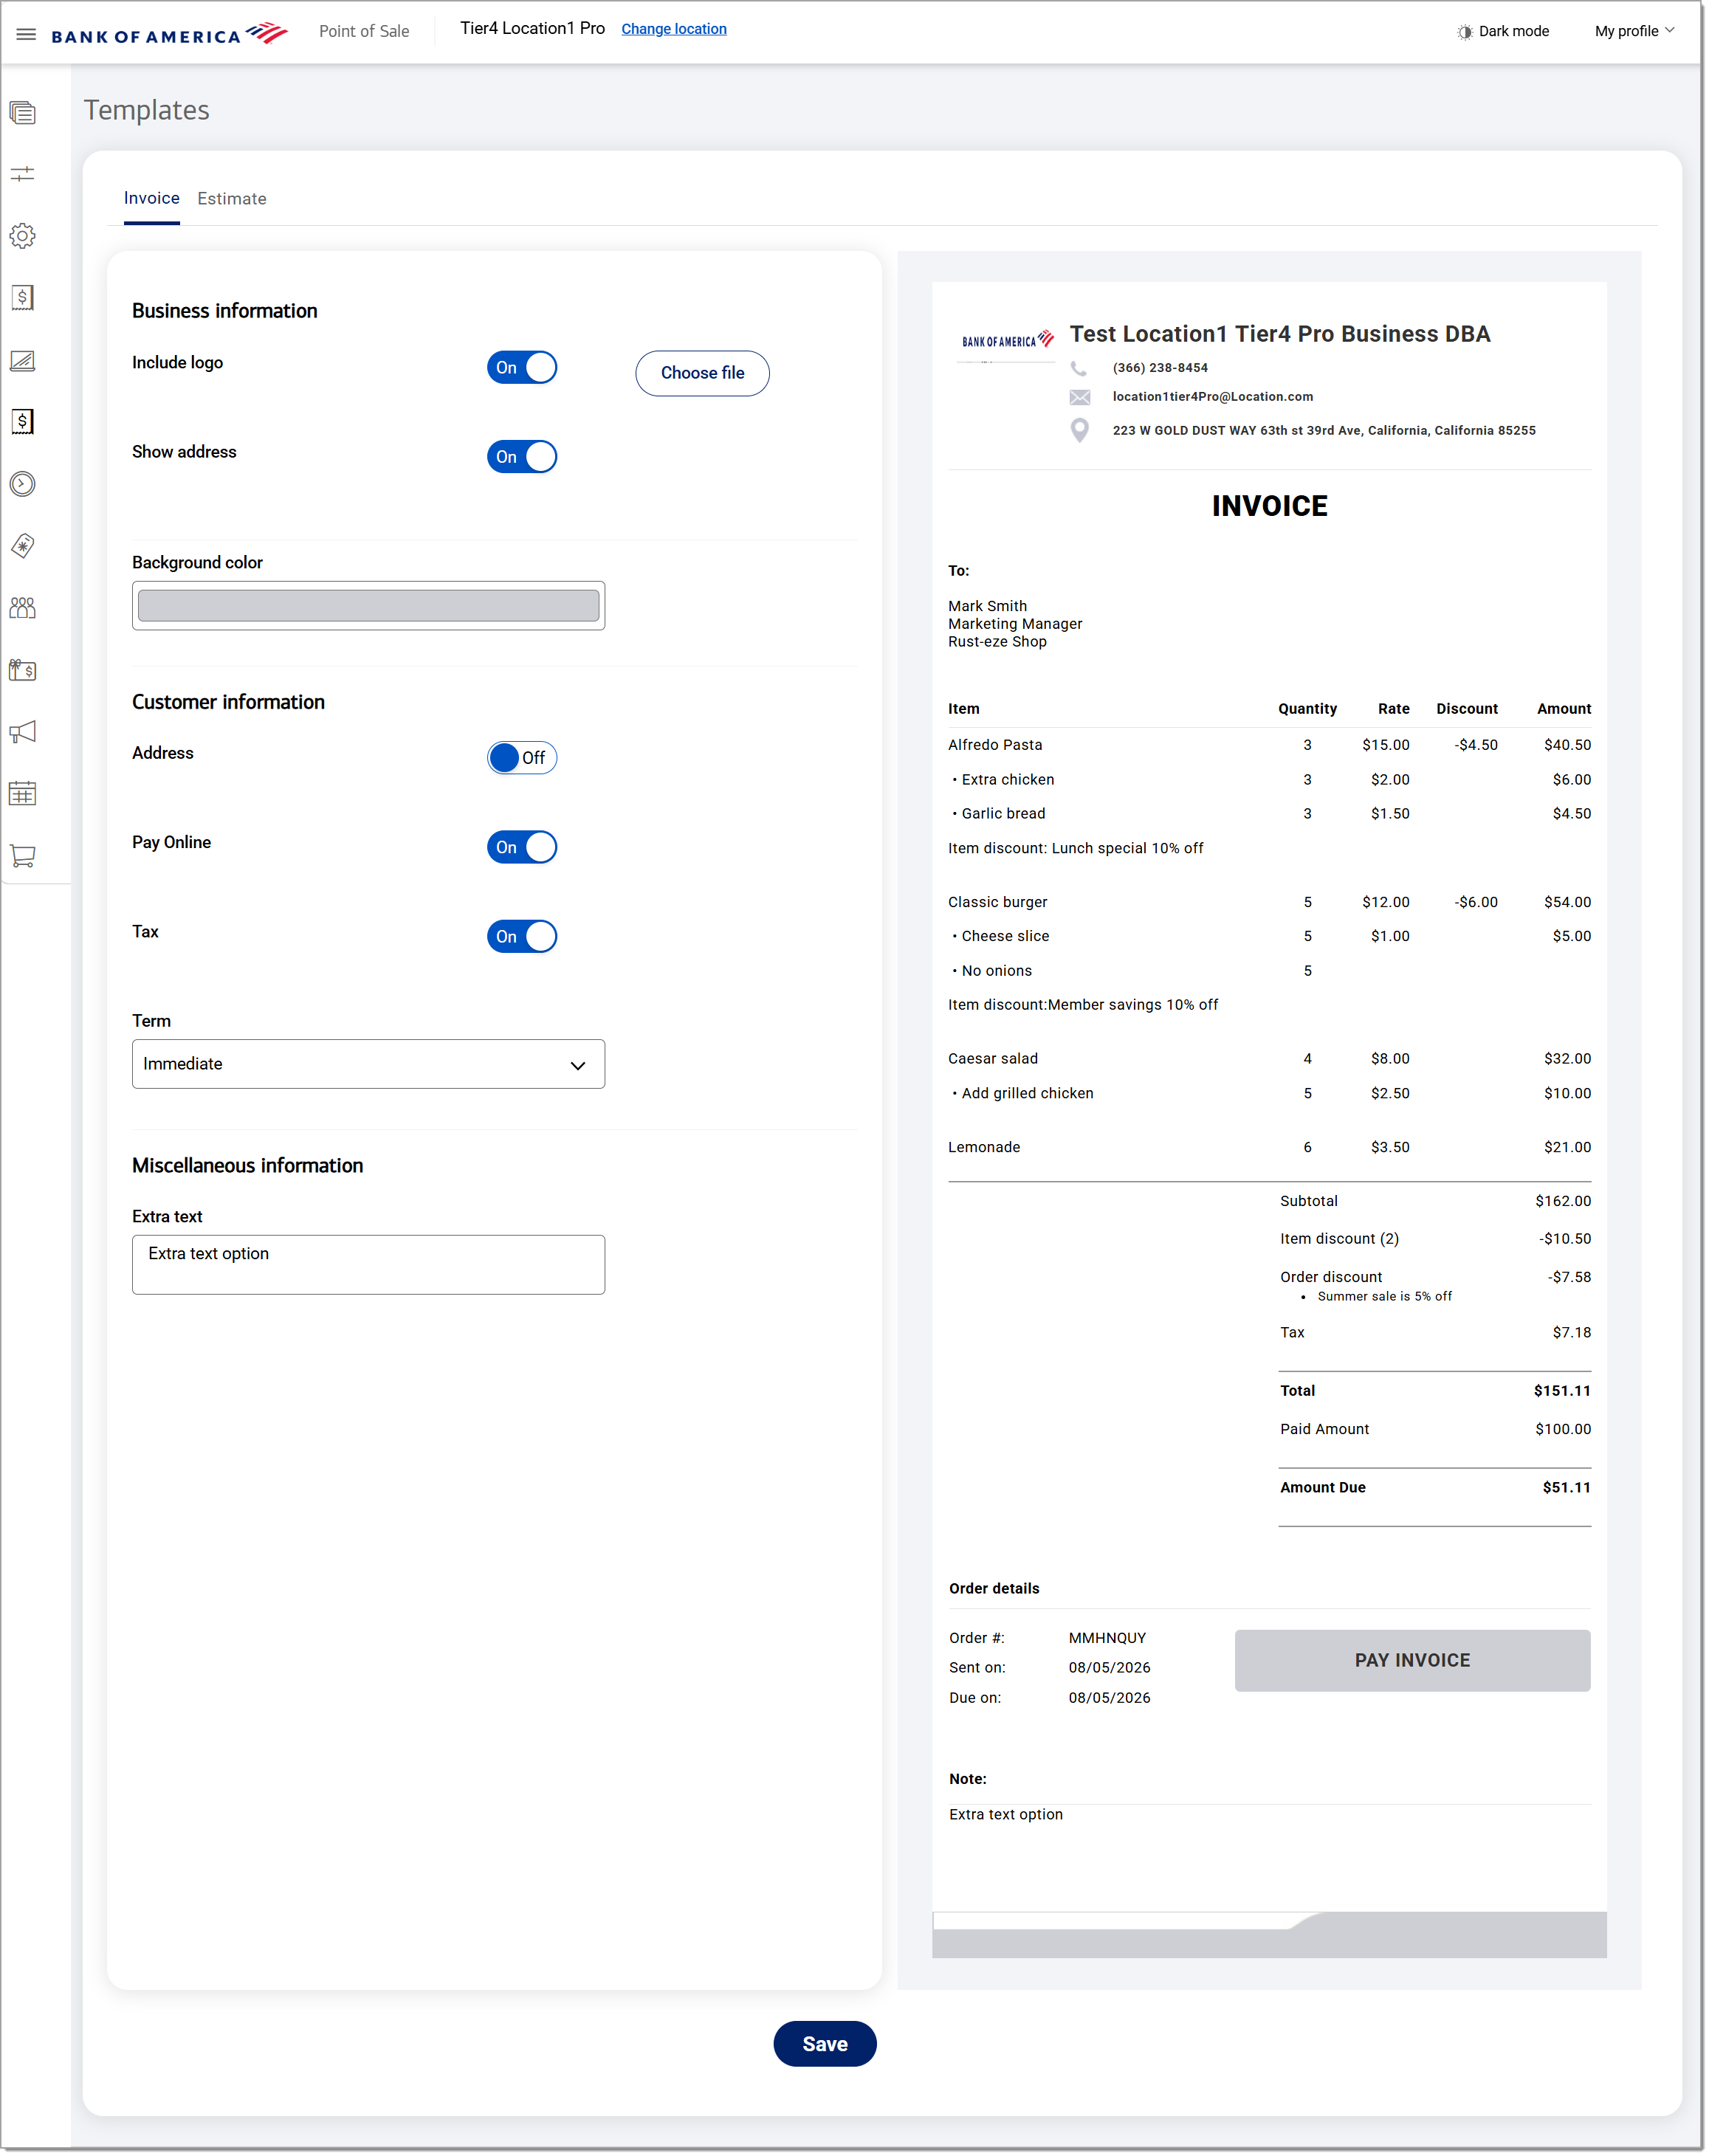Enable Dark mode

point(1503,32)
